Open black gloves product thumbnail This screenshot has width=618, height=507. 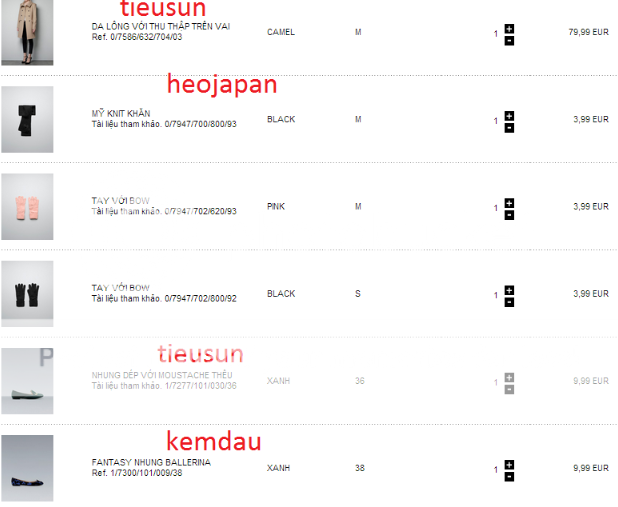coord(26,294)
